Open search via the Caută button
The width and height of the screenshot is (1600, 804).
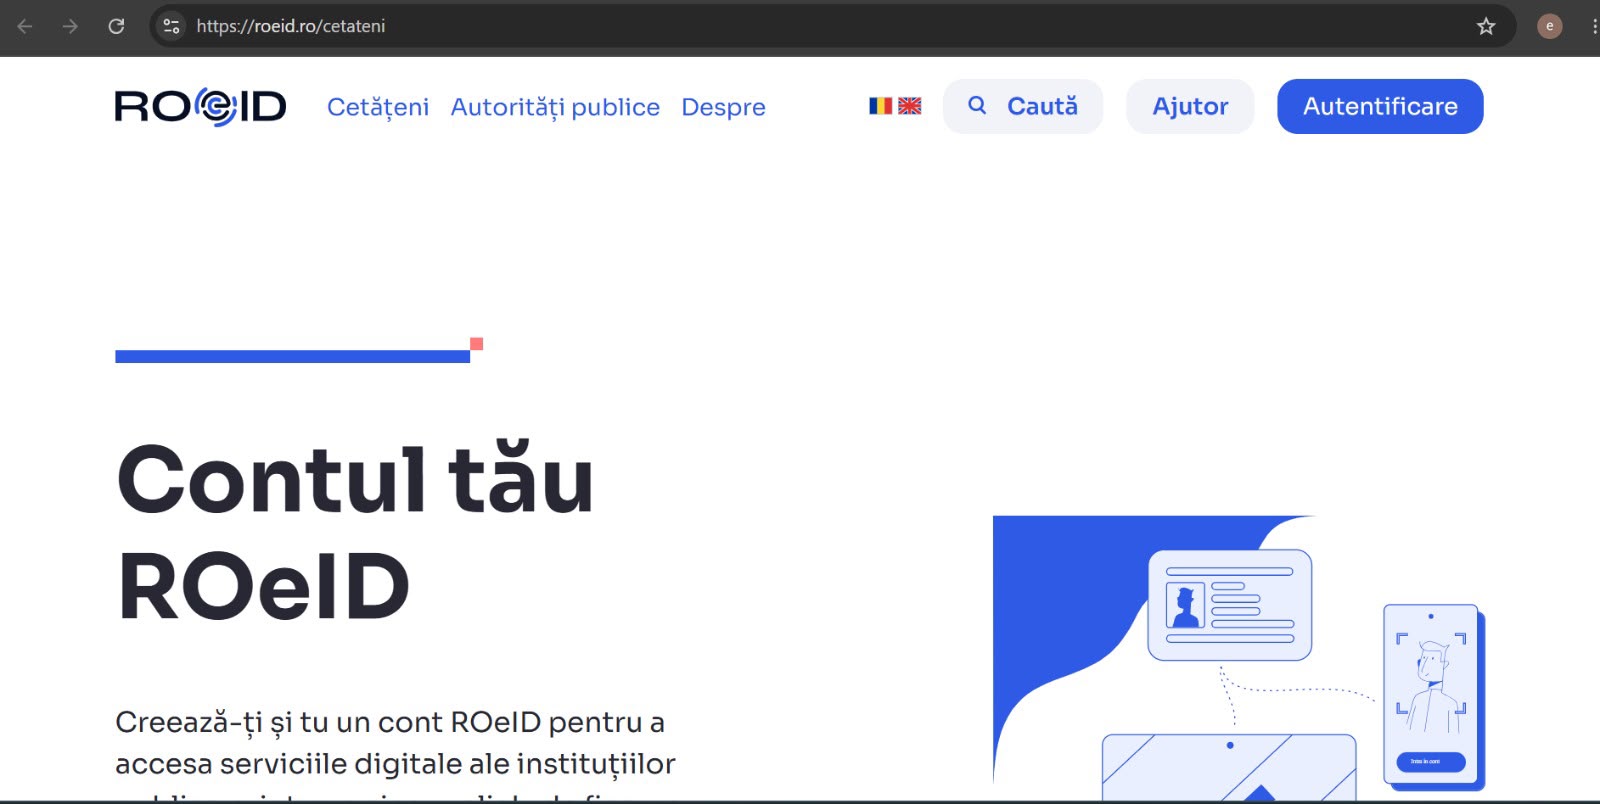tap(1023, 106)
